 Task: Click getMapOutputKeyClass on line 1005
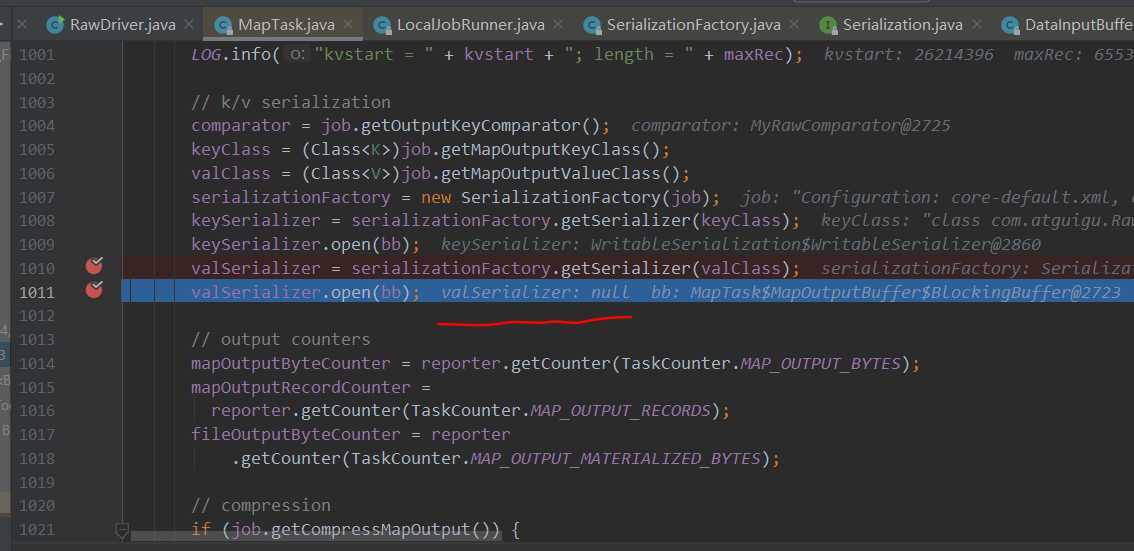click(541, 150)
